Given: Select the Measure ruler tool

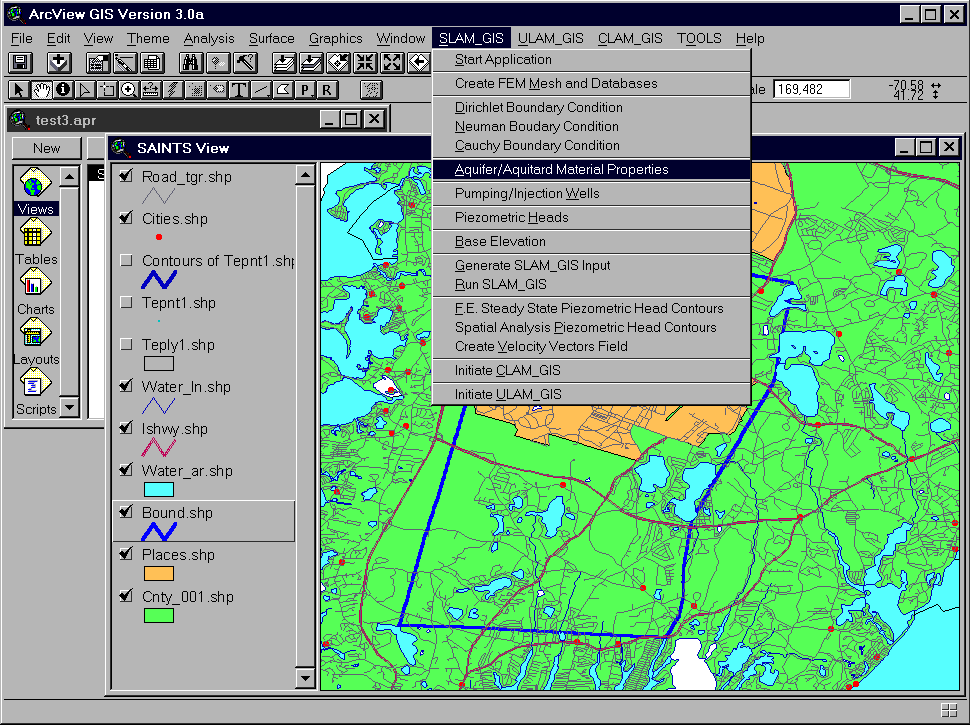Looking at the screenshot, I should click(x=151, y=90).
